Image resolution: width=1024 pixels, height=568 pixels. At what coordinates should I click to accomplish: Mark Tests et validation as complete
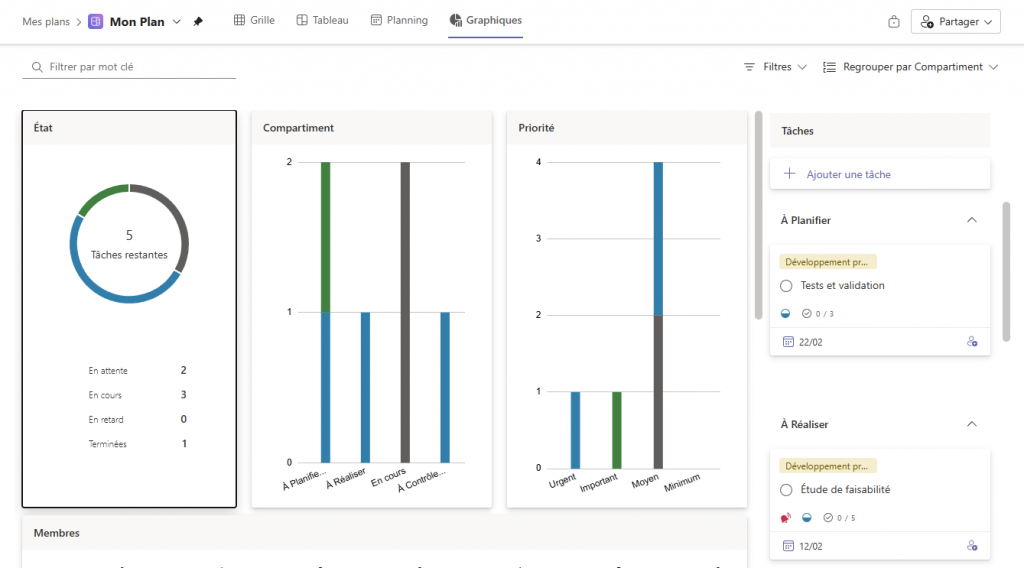pyautogui.click(x=786, y=286)
